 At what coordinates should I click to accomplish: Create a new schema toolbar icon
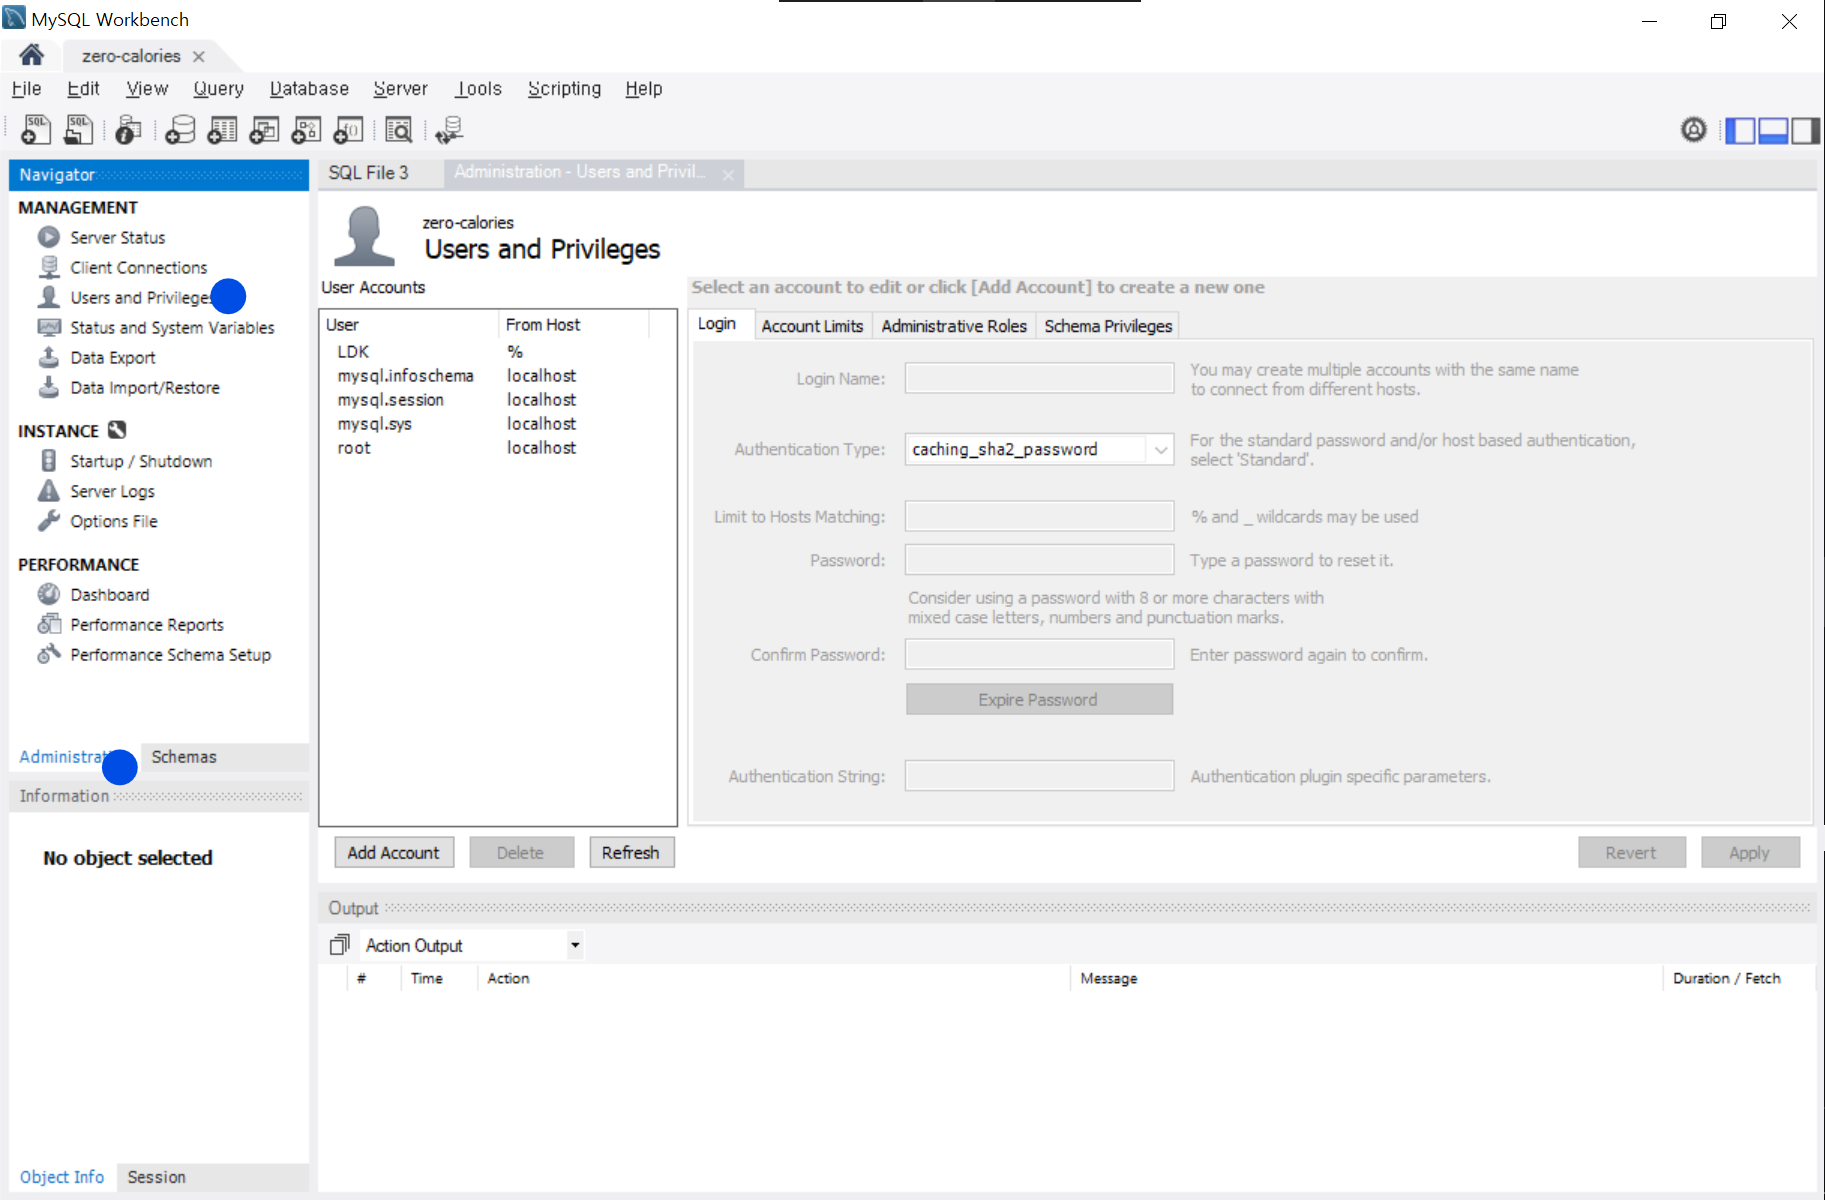coord(180,130)
